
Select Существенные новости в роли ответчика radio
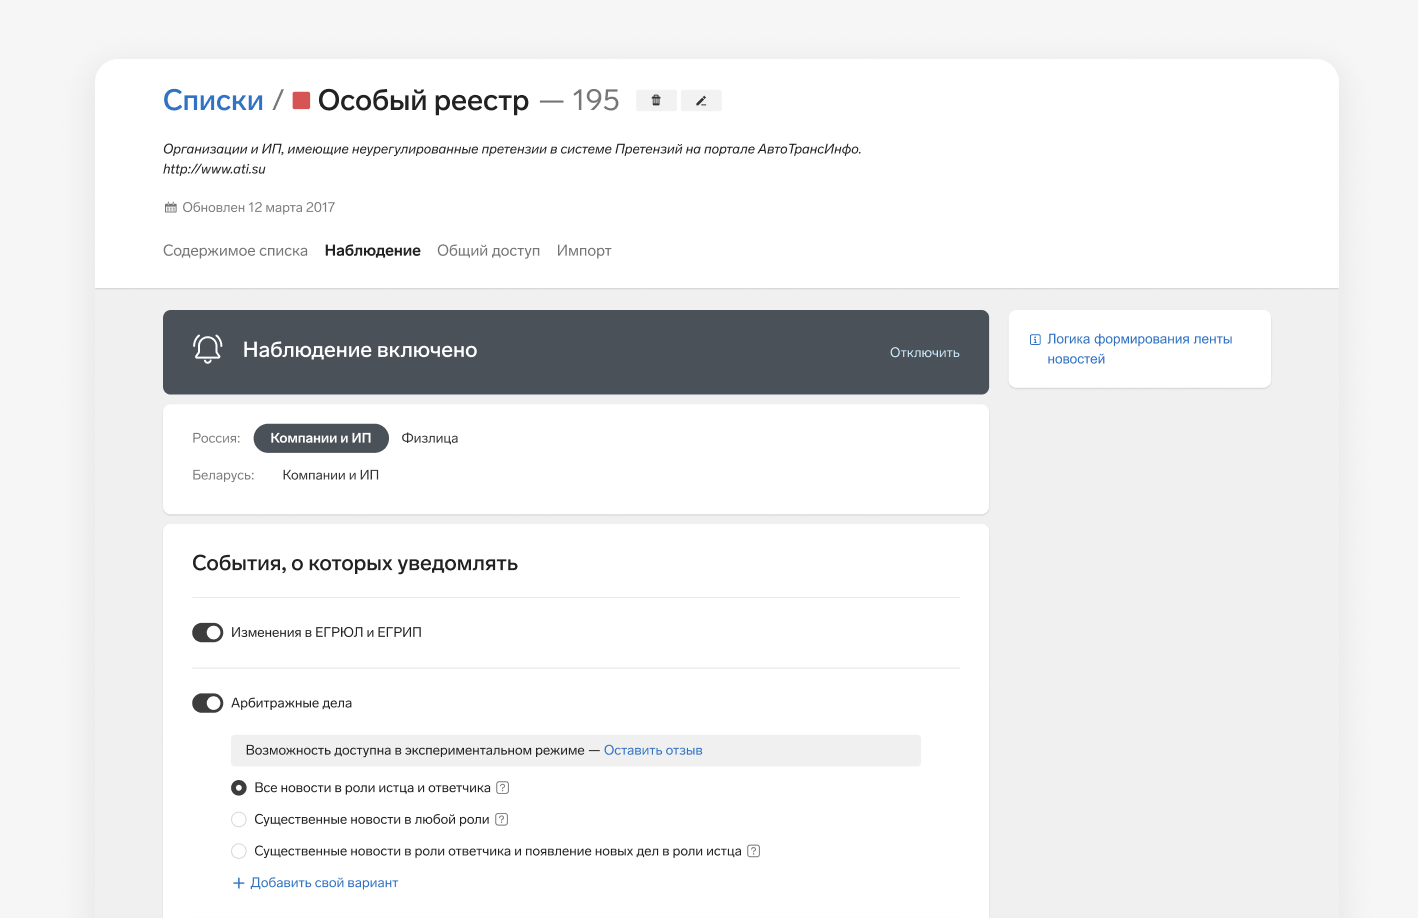[238, 851]
